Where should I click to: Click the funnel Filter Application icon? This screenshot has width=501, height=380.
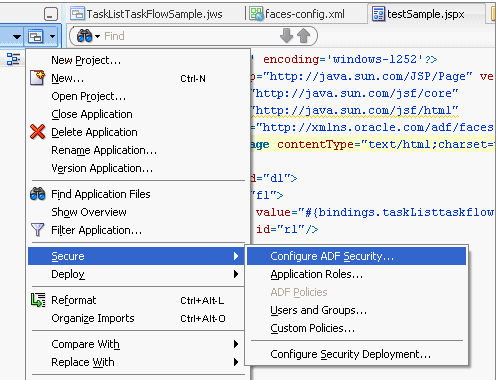click(37, 230)
